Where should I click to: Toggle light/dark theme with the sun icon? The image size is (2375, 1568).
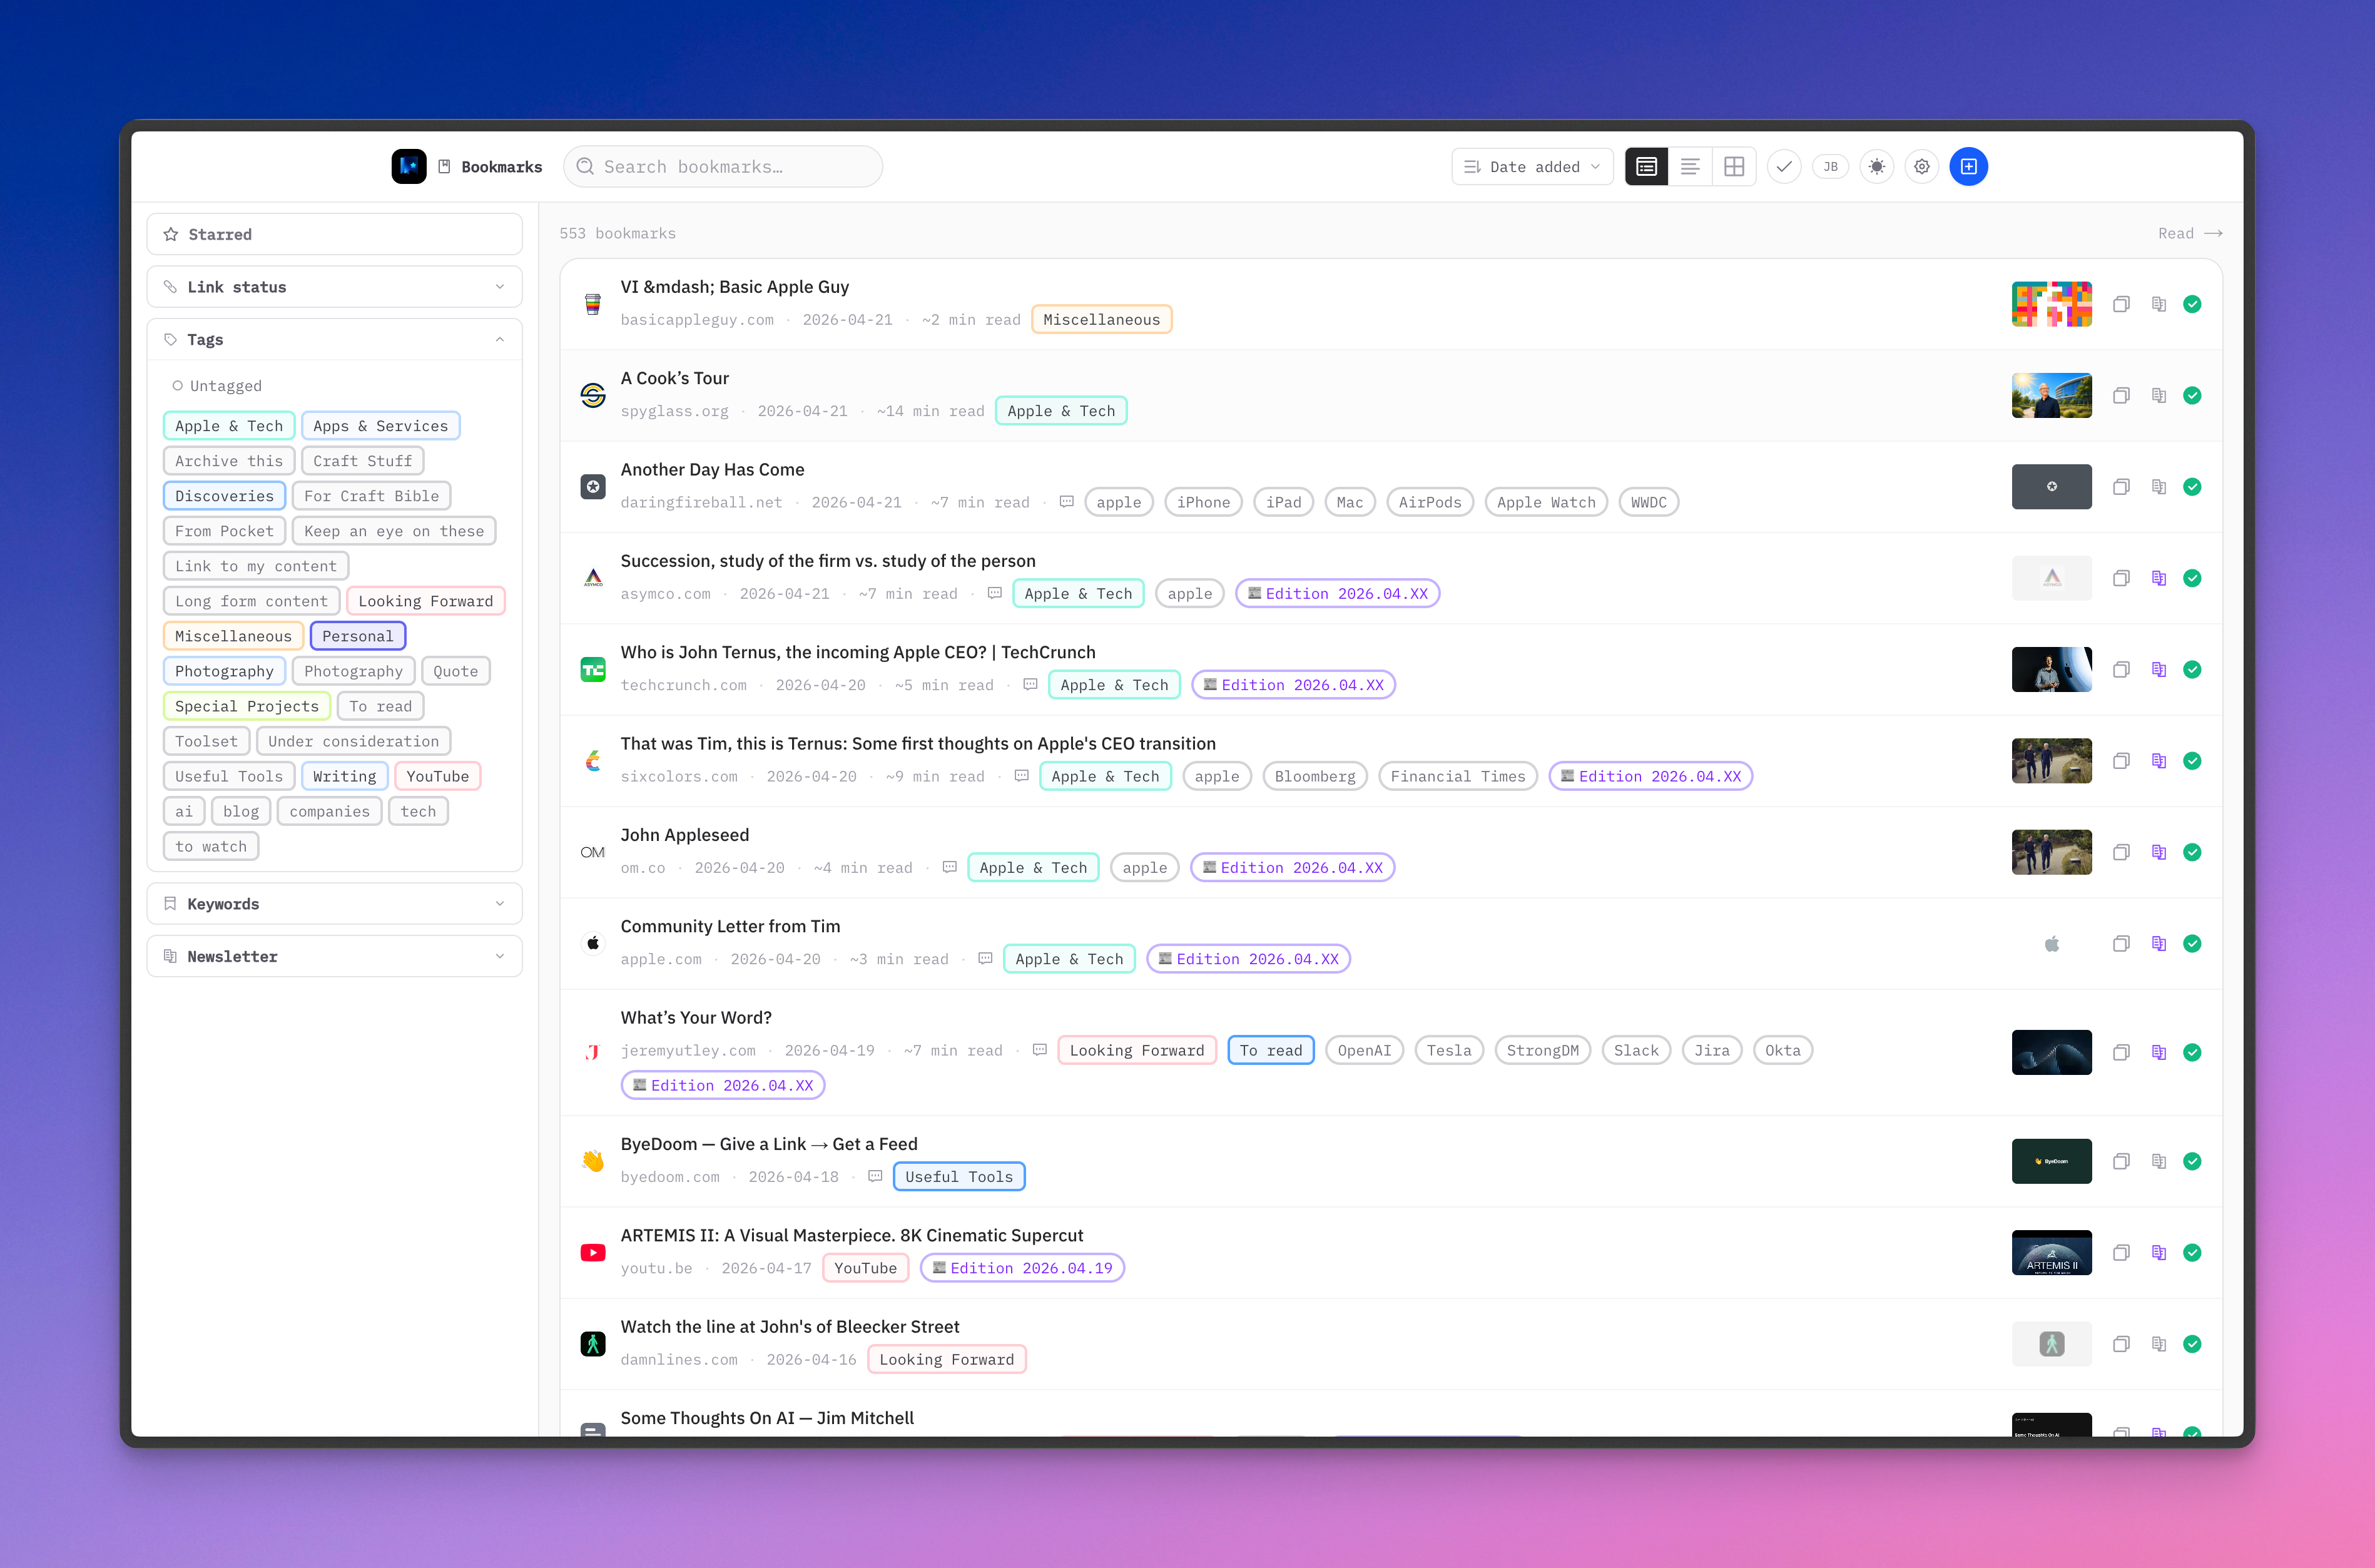[x=1876, y=166]
